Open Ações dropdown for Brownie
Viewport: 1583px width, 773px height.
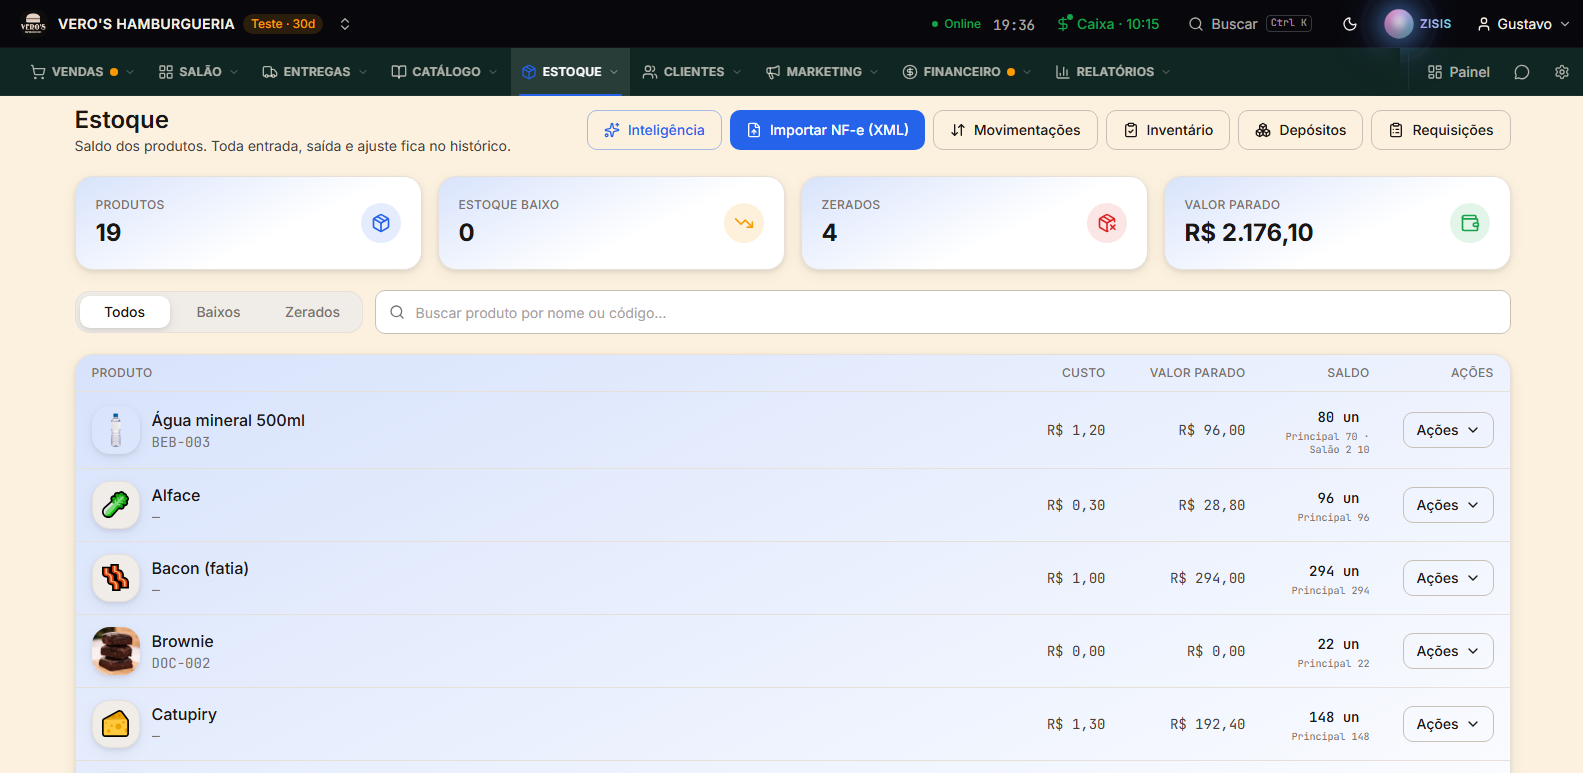pos(1448,651)
